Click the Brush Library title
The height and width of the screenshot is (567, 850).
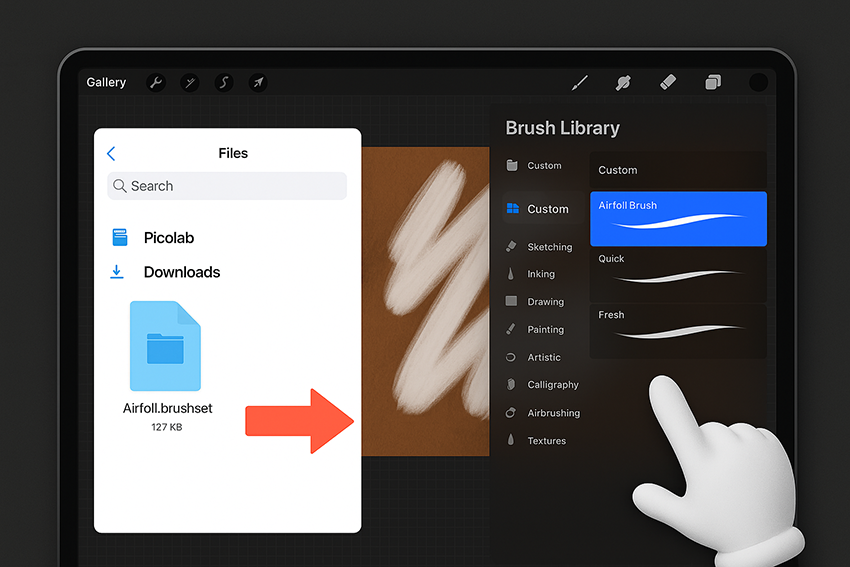[562, 128]
